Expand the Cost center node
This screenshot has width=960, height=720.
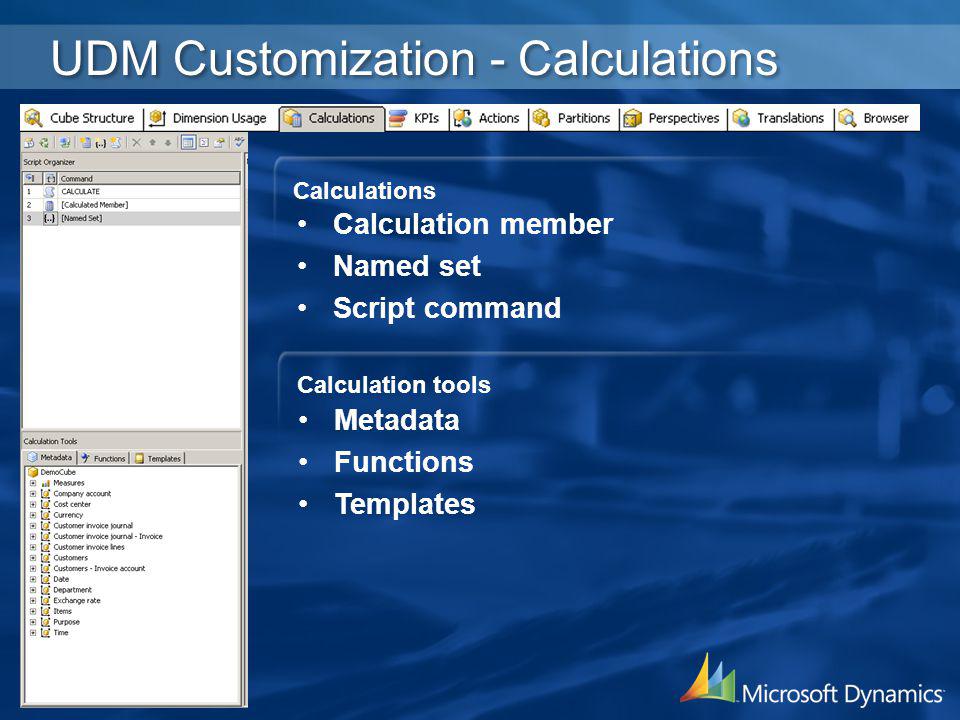[x=33, y=504]
